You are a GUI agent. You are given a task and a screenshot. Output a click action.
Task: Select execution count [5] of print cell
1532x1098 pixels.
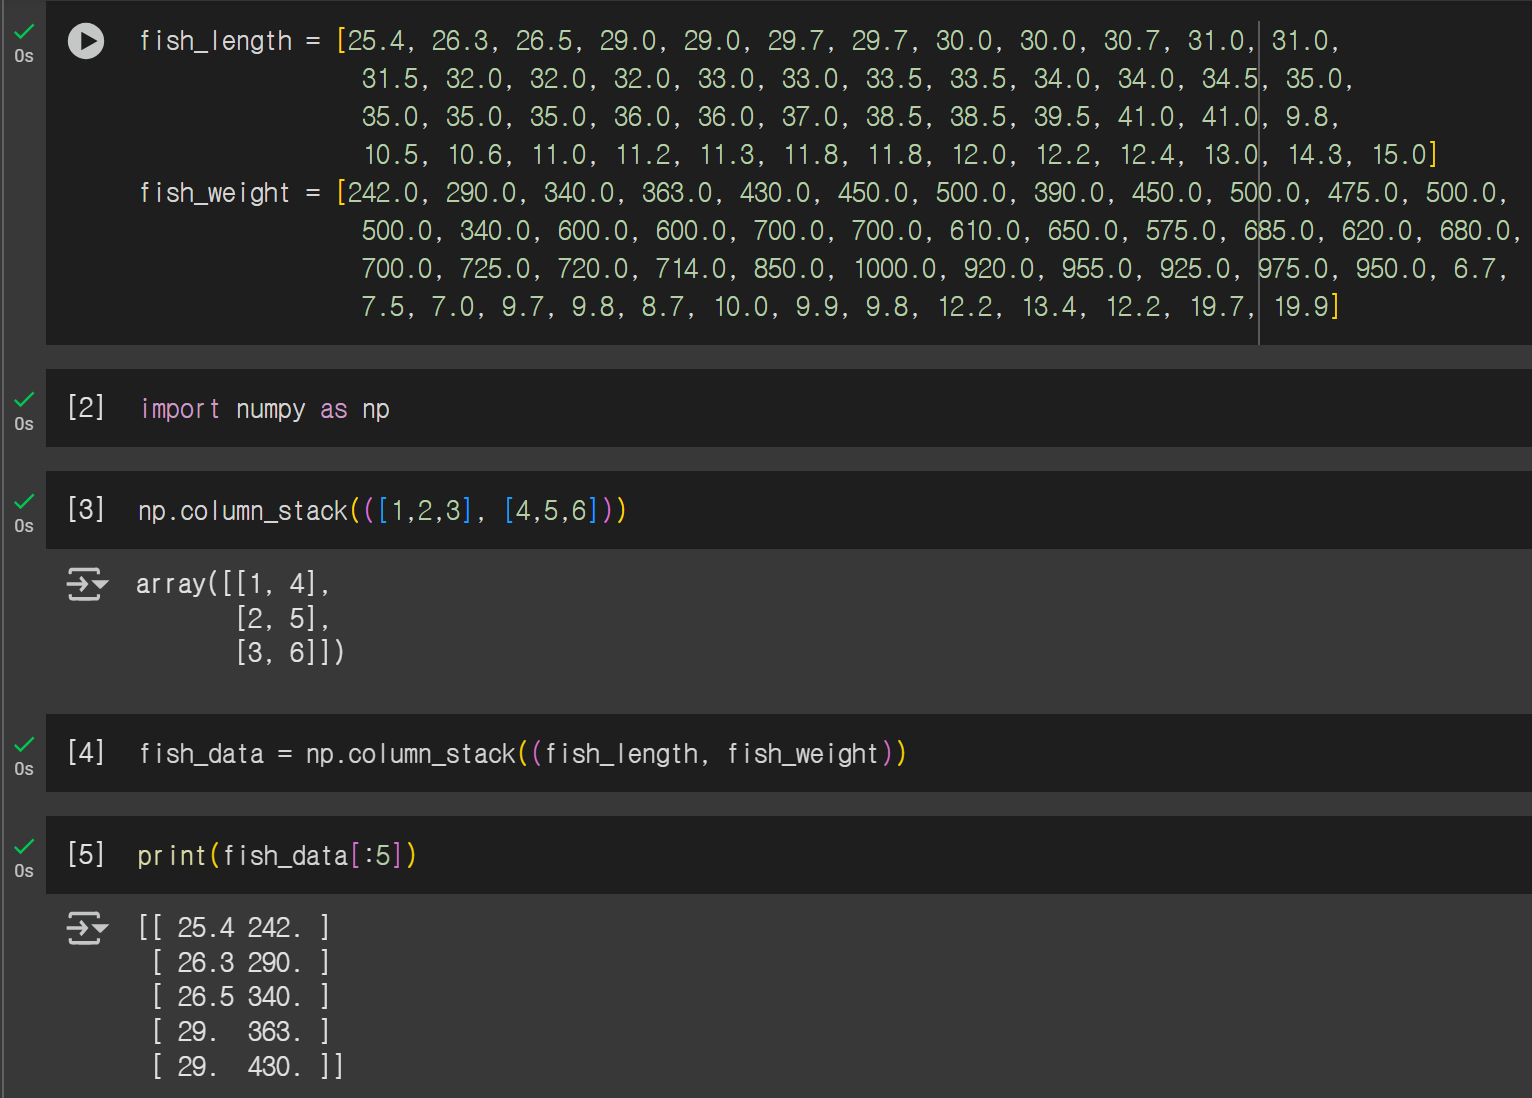pyautogui.click(x=86, y=854)
